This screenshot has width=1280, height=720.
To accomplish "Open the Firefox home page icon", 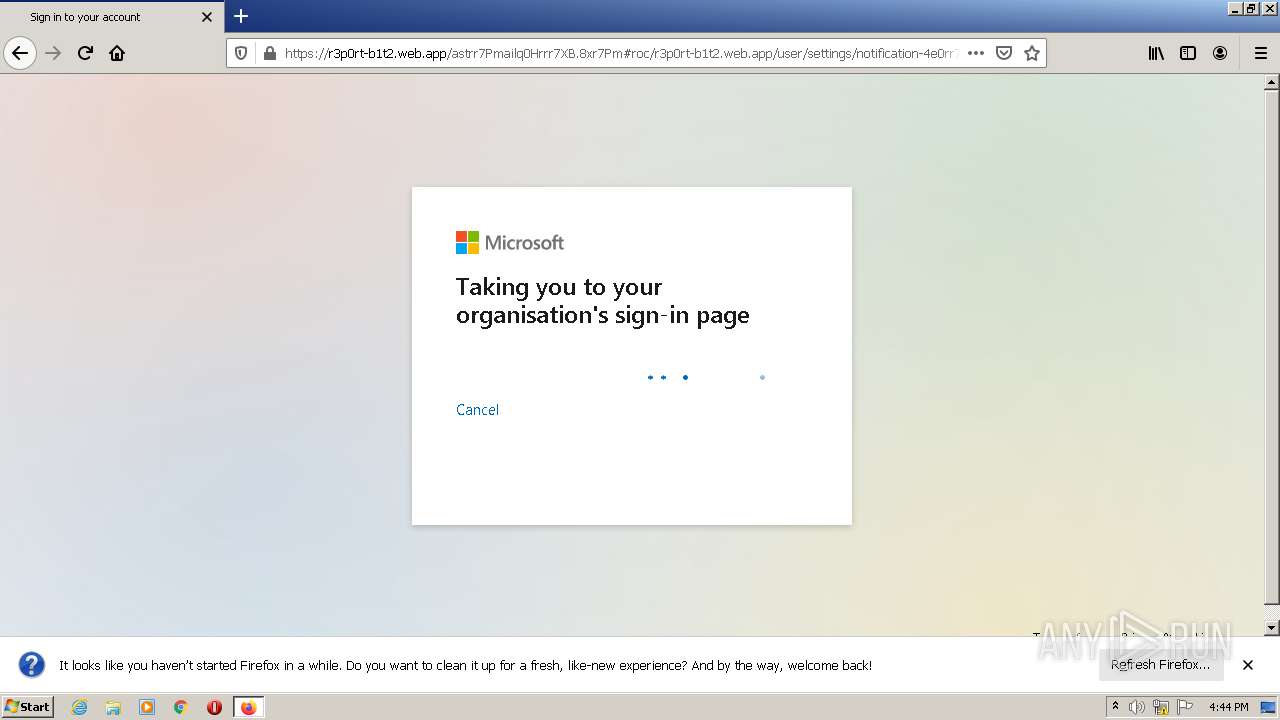I will pos(117,53).
